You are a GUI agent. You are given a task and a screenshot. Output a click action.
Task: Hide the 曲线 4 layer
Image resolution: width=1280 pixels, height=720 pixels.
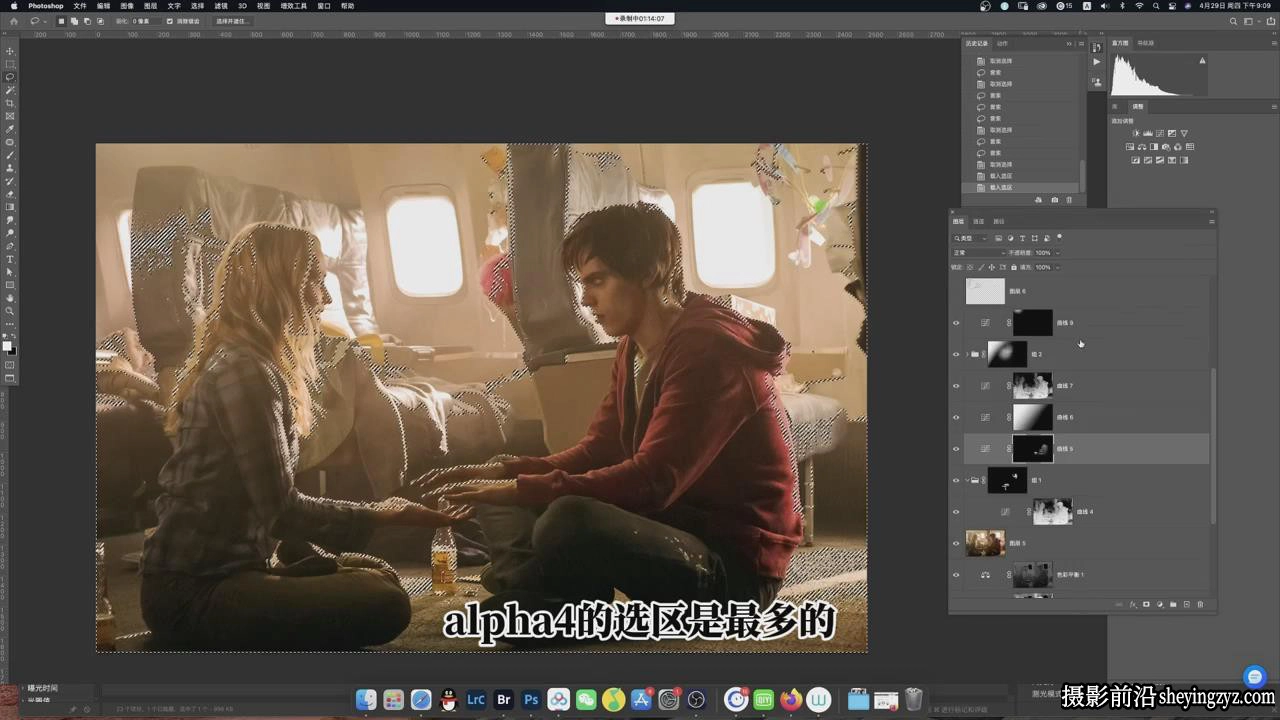tap(956, 512)
